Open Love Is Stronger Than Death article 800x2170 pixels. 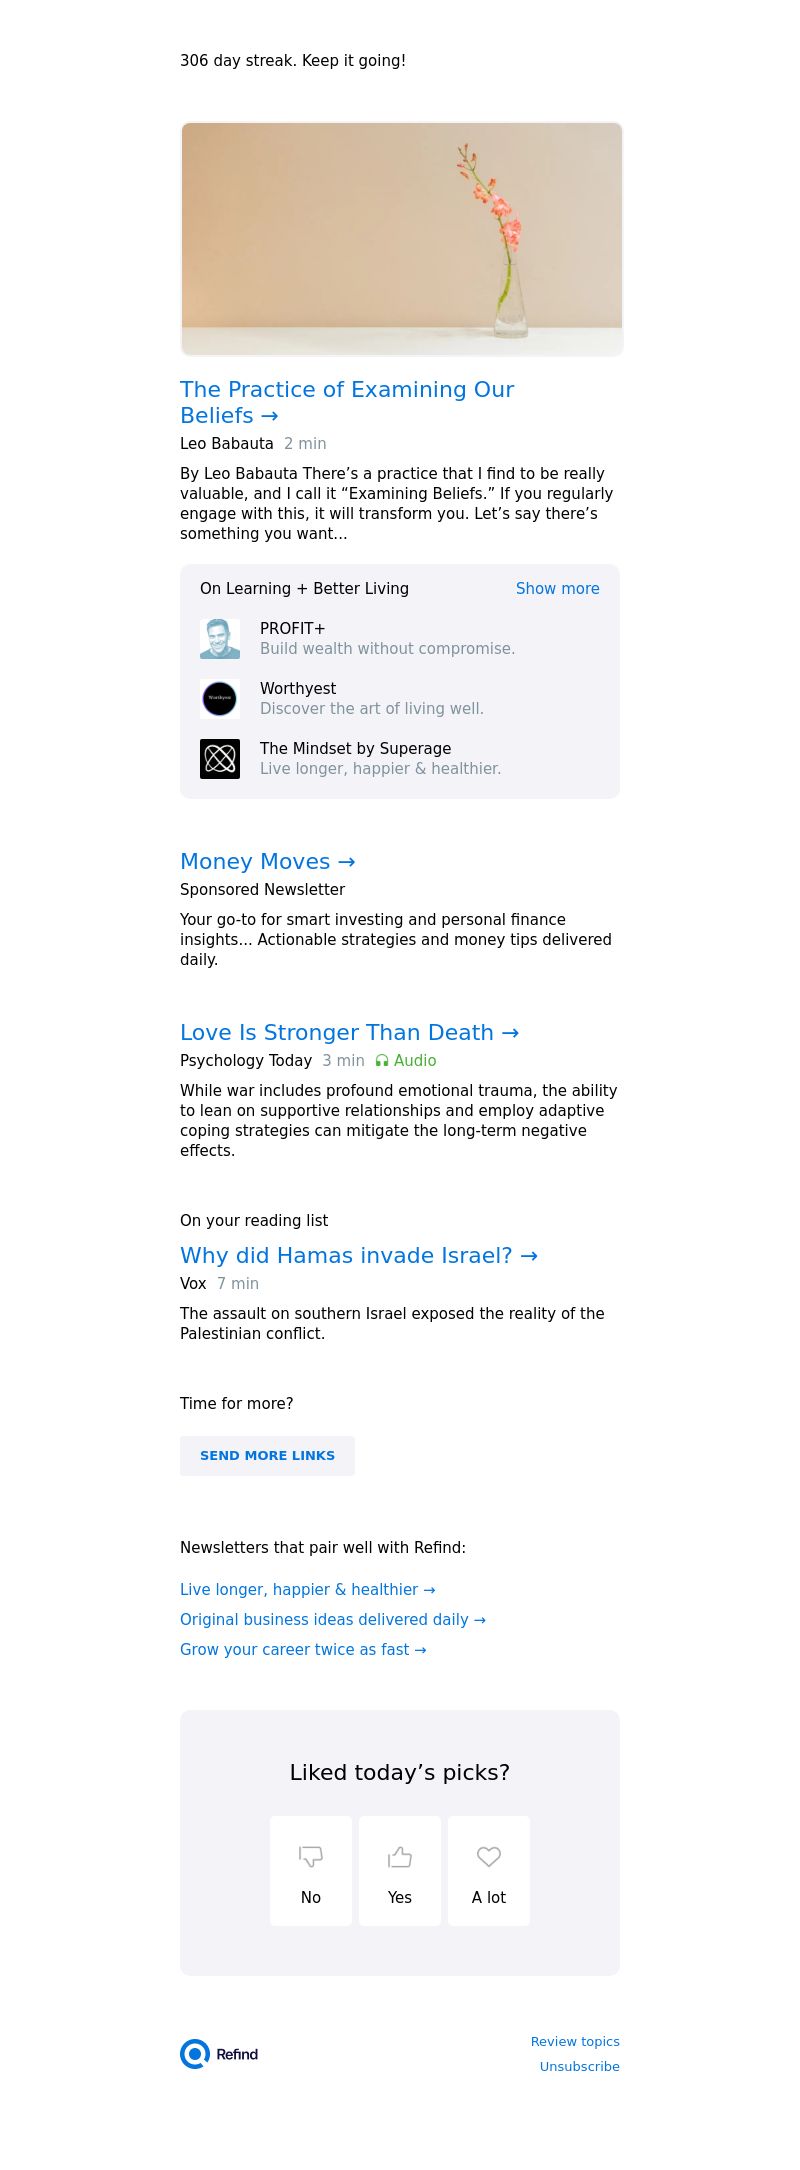(350, 1032)
